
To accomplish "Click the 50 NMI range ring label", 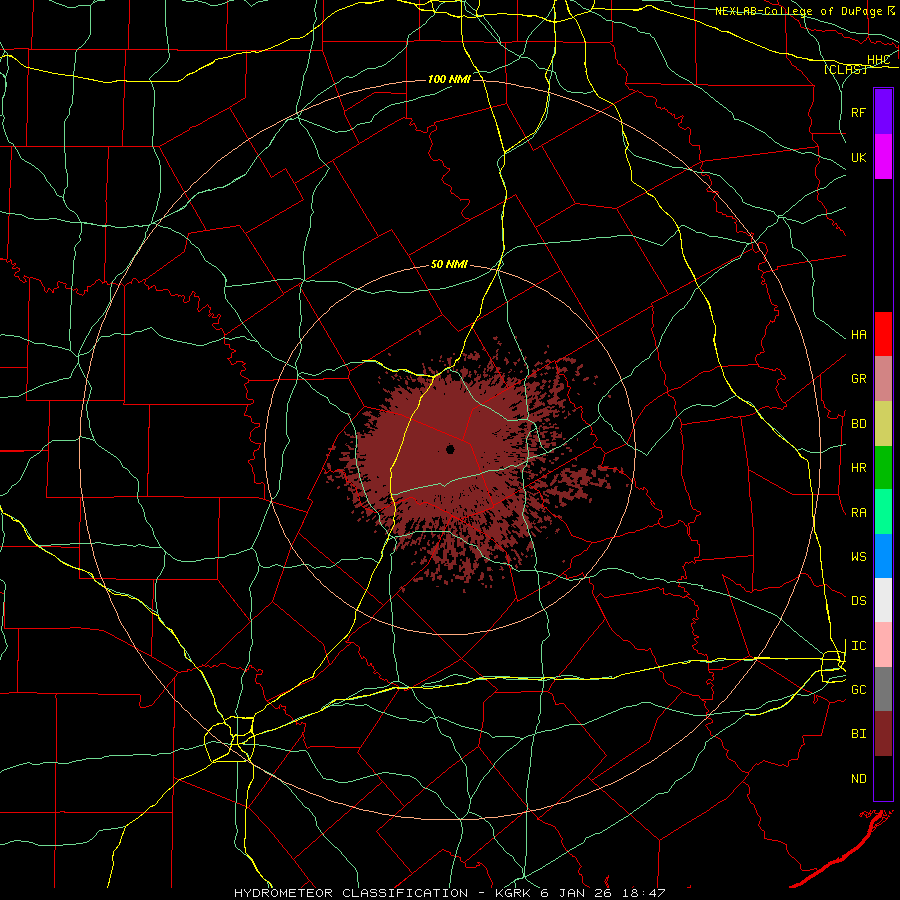I will (449, 264).
